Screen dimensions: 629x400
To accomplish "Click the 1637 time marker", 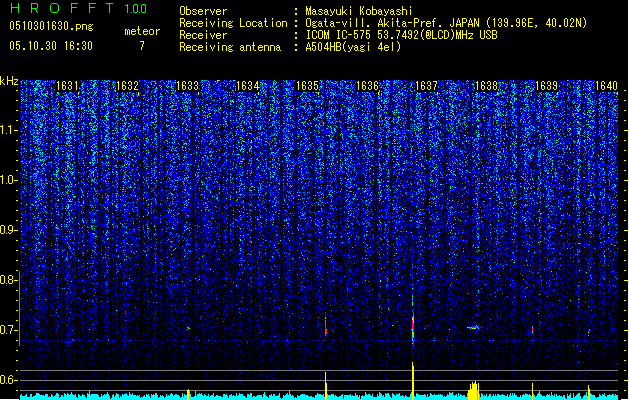I will tap(426, 86).
